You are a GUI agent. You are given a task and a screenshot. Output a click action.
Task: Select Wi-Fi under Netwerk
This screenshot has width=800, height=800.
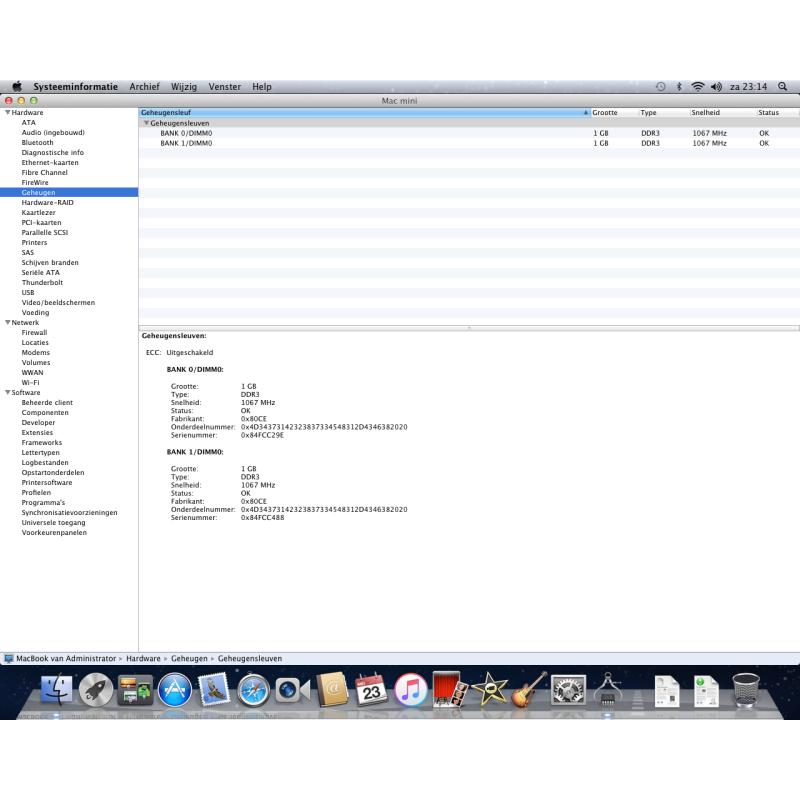click(30, 382)
